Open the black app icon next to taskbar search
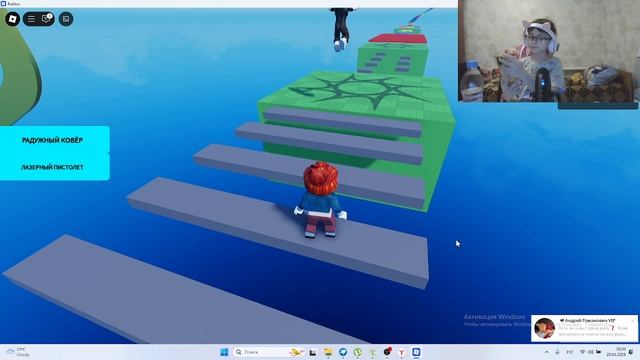This screenshot has width=640, height=360. (313, 352)
